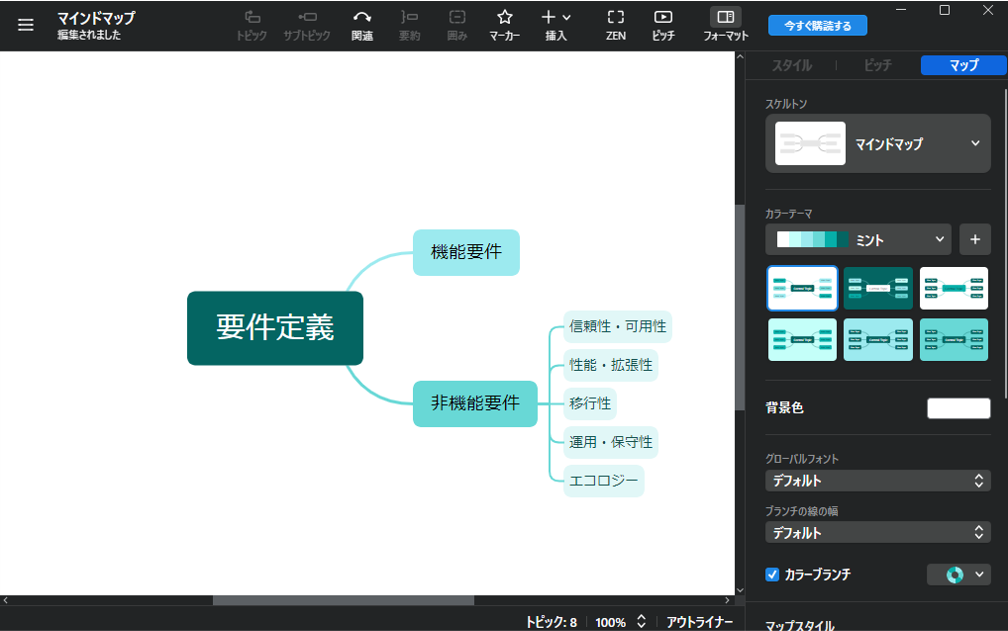Image resolution: width=1008 pixels, height=631 pixels.
Task: Adjust the 100% zoom stepper
Action: click(641, 622)
